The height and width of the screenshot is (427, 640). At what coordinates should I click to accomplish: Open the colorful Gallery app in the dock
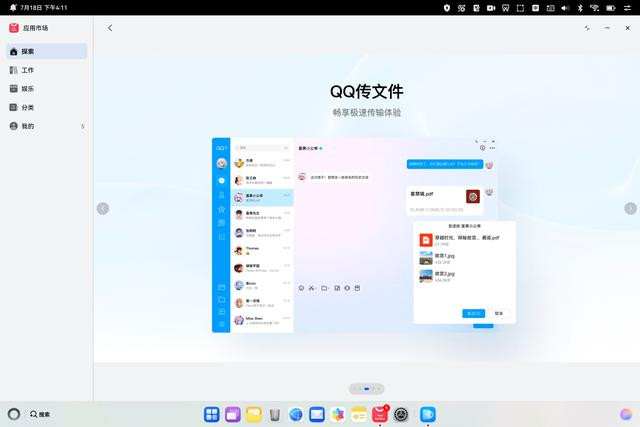tap(338, 414)
